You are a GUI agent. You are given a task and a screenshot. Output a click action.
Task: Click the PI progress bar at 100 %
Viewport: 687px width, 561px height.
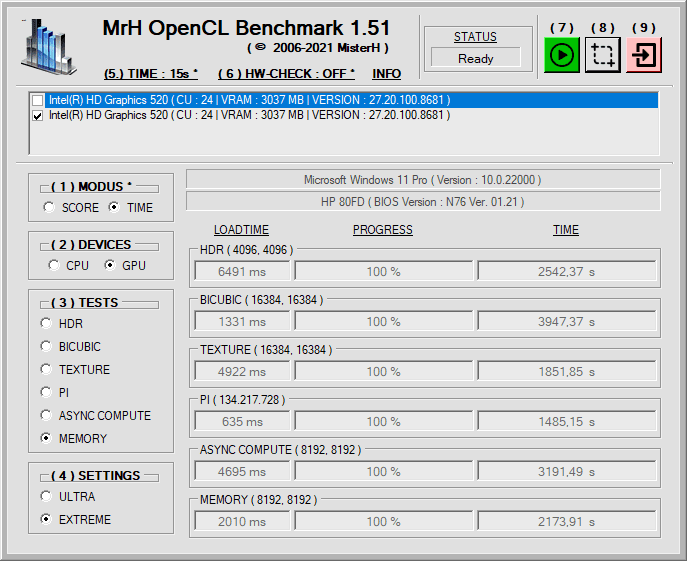pyautogui.click(x=384, y=421)
